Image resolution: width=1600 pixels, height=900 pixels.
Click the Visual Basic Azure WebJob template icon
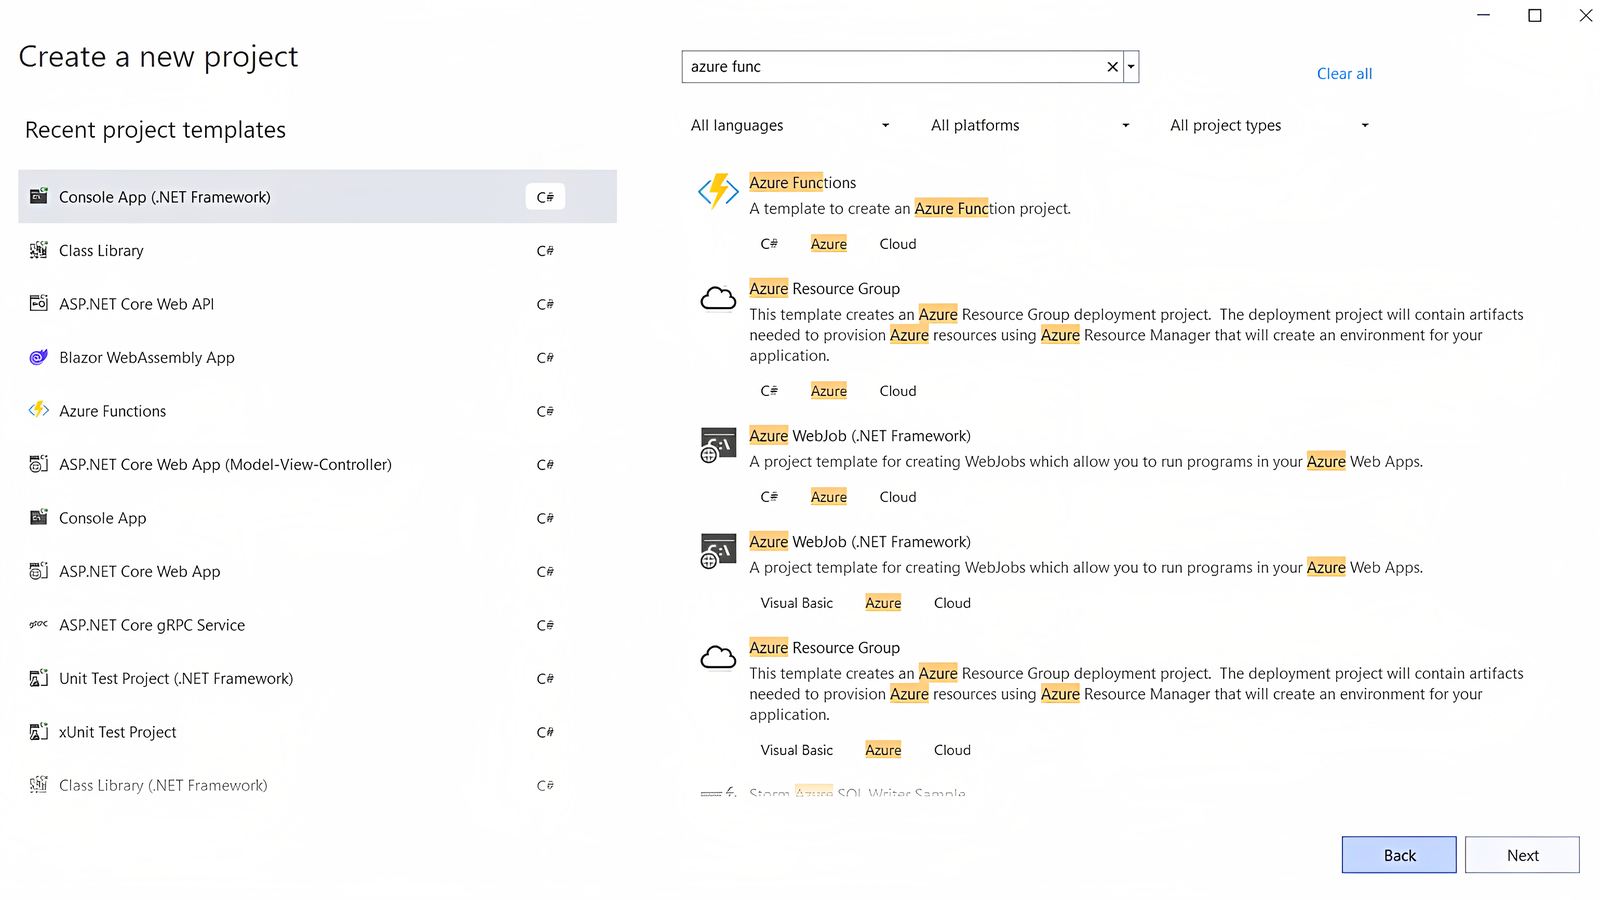(x=718, y=551)
